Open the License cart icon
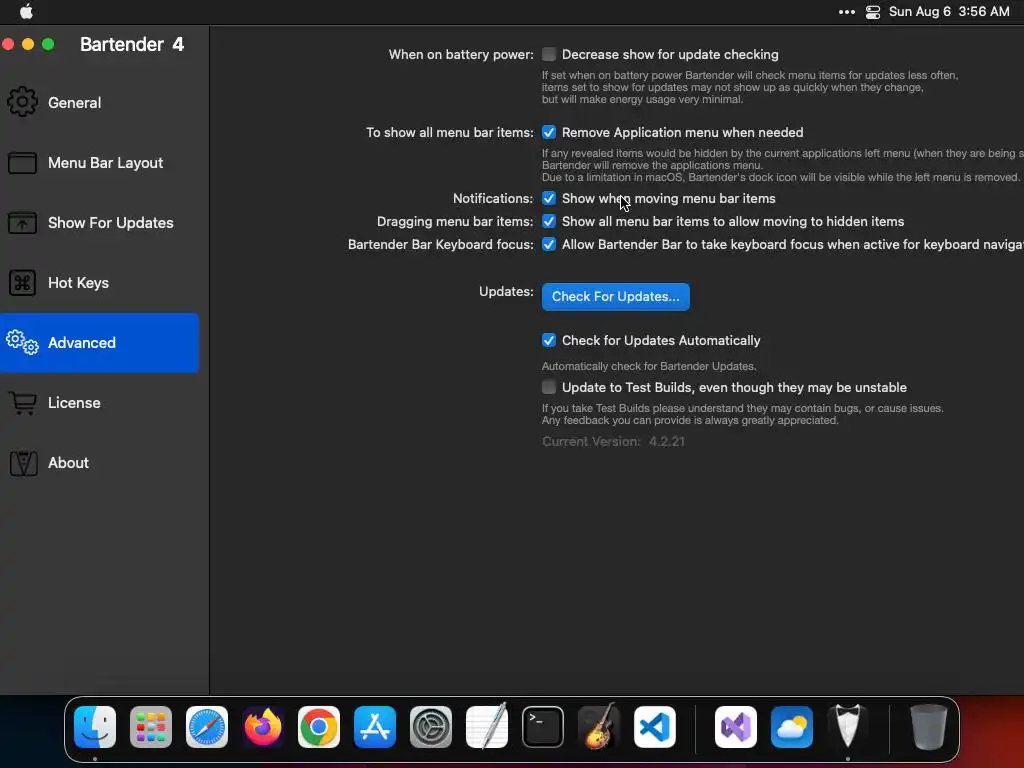Image resolution: width=1024 pixels, height=768 pixels. pyautogui.click(x=23, y=402)
